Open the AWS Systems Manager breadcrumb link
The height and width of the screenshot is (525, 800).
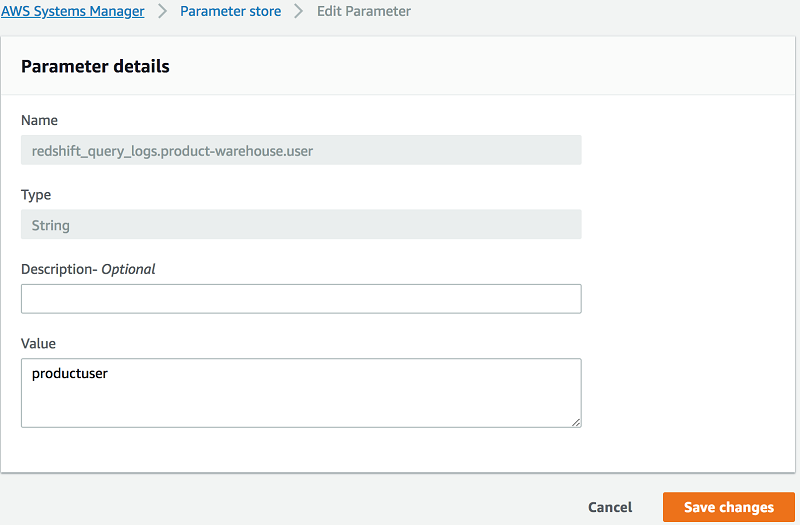(x=72, y=11)
